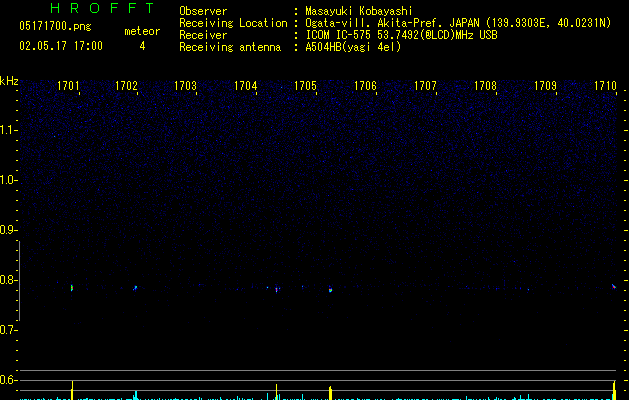Viewport: 629px width, 400px height.
Task: Click time marker 1701
Action: pyautogui.click(x=68, y=86)
